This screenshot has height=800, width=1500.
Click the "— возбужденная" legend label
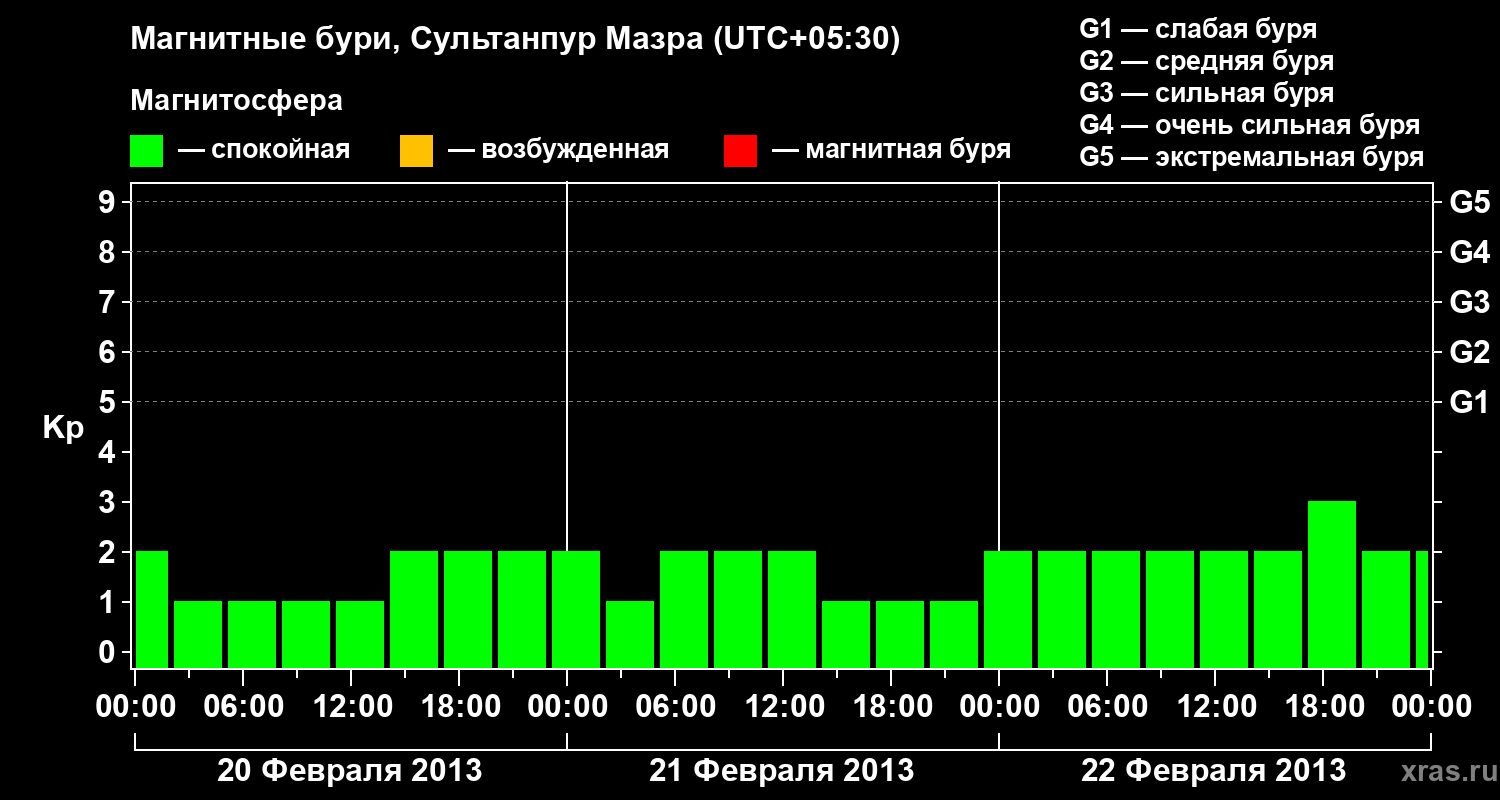tap(558, 150)
